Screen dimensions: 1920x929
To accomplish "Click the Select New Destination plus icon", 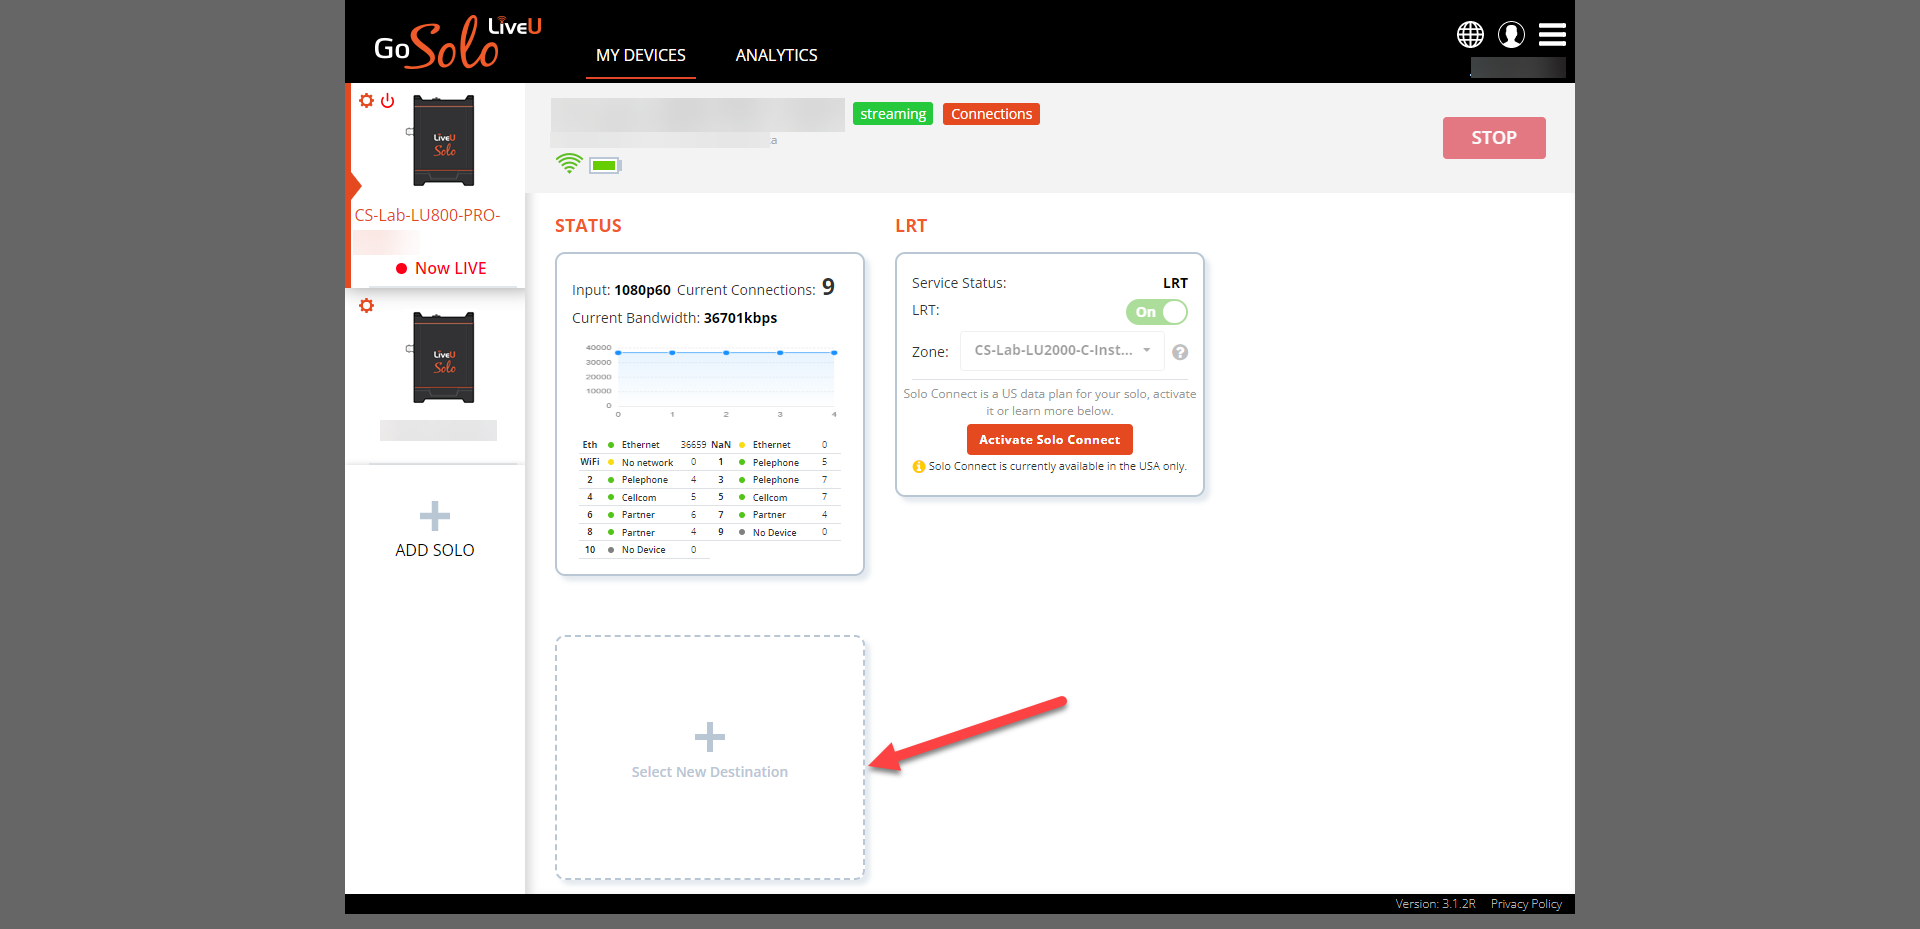I will point(710,737).
